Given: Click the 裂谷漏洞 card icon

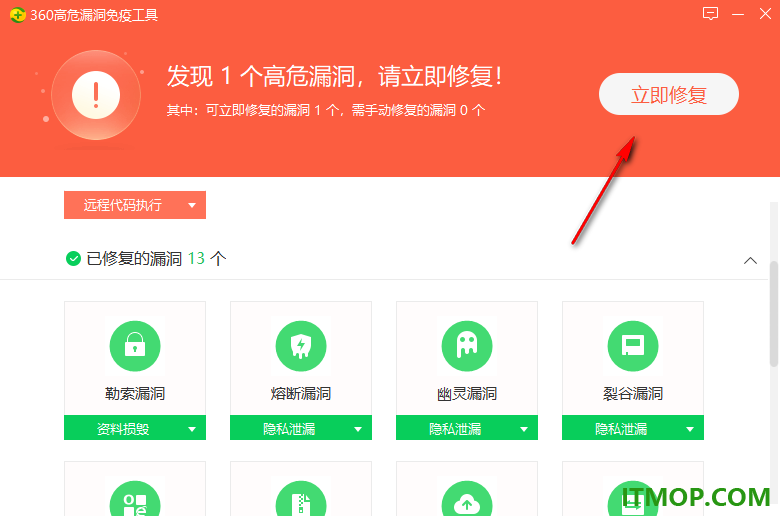Looking at the screenshot, I should (633, 346).
